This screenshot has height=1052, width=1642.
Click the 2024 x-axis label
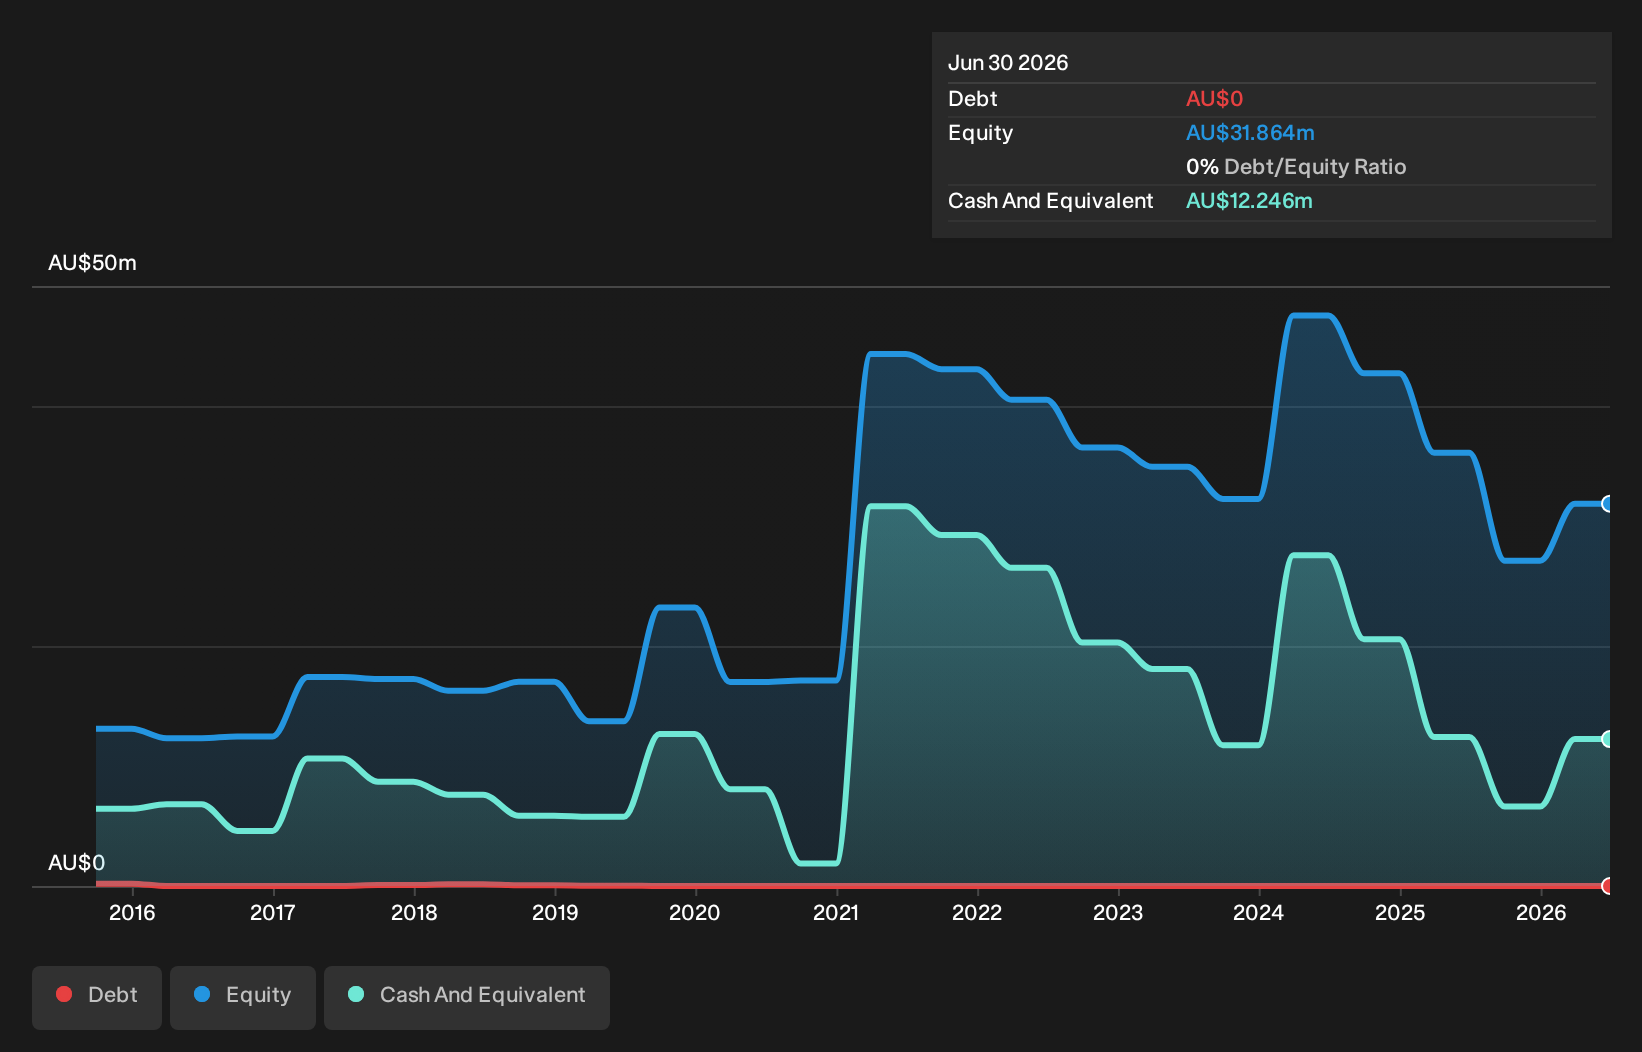pyautogui.click(x=1259, y=912)
